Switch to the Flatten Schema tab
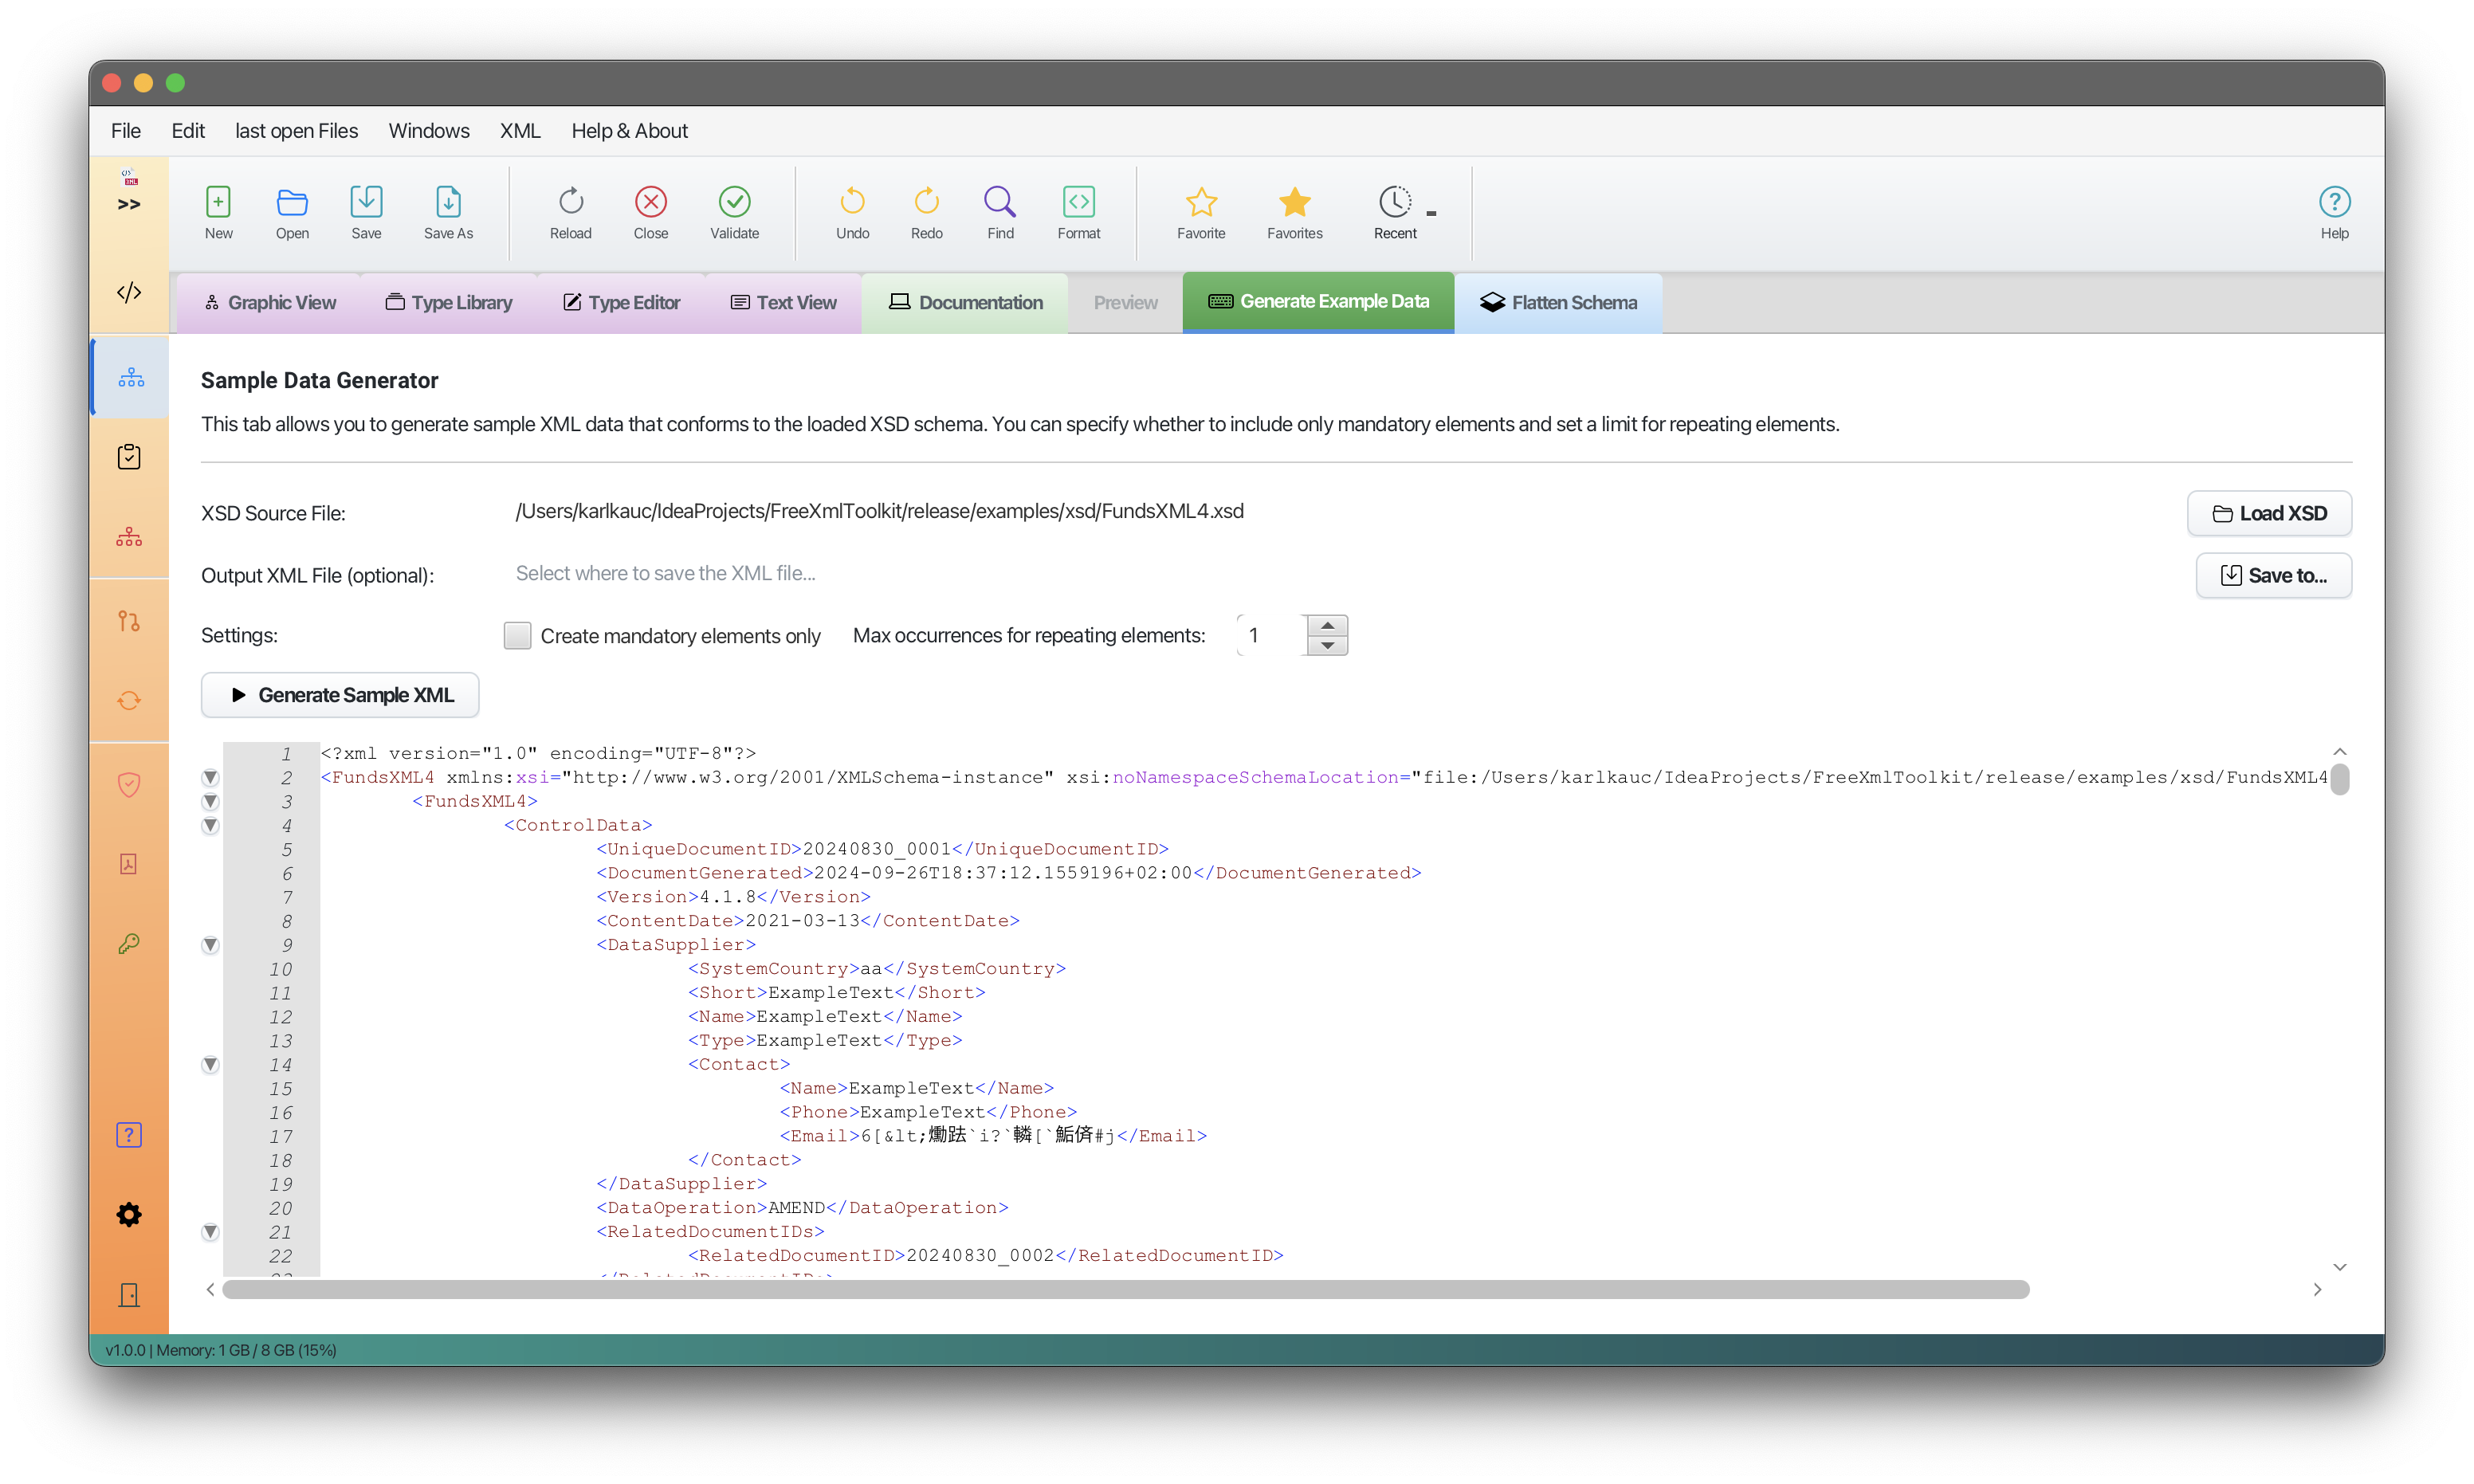This screenshot has height=1484, width=2474. 1557,302
